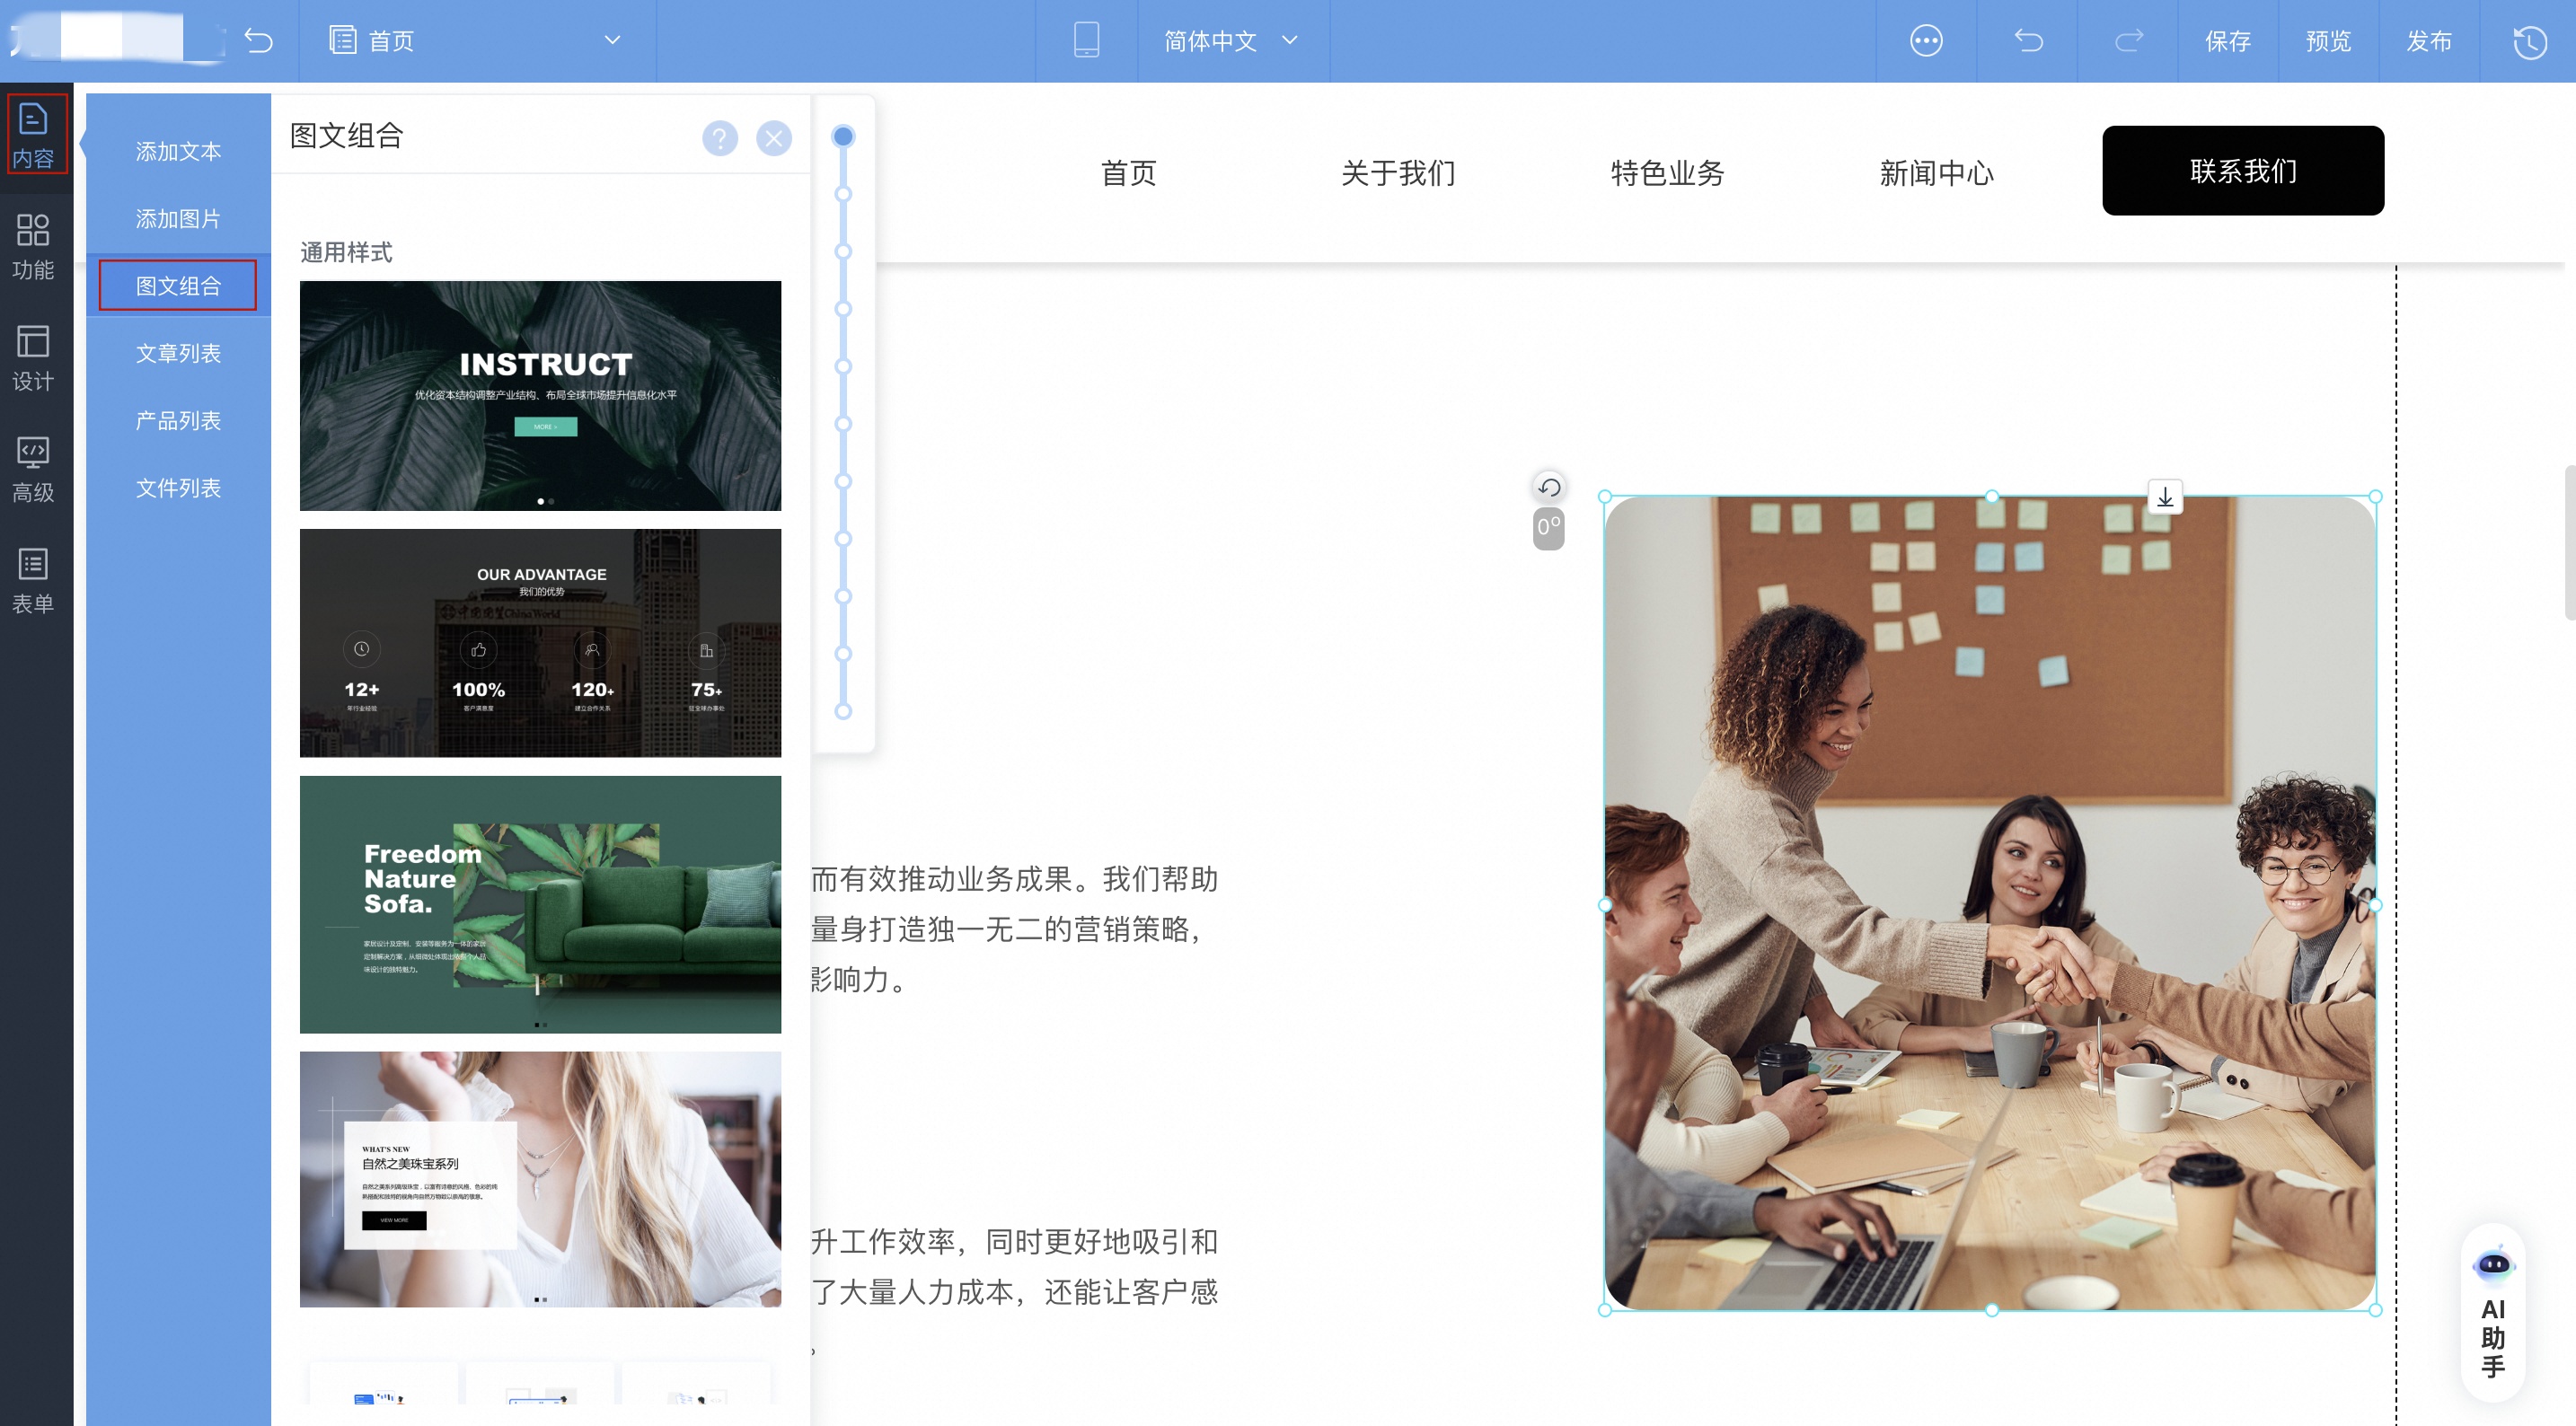Image resolution: width=2576 pixels, height=1426 pixels.
Task: Select 产品列表 in the content menu
Action: [178, 420]
